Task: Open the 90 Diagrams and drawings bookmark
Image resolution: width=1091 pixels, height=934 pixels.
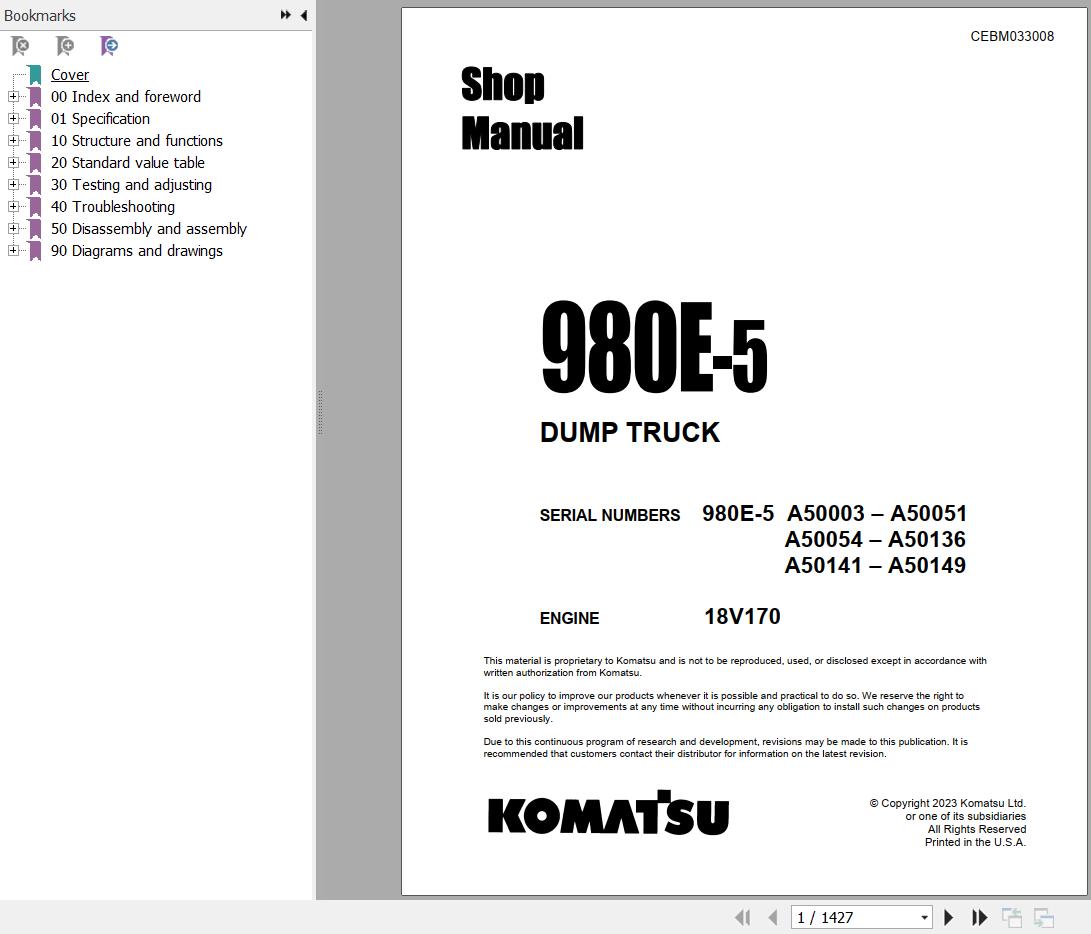Action: [x=137, y=251]
